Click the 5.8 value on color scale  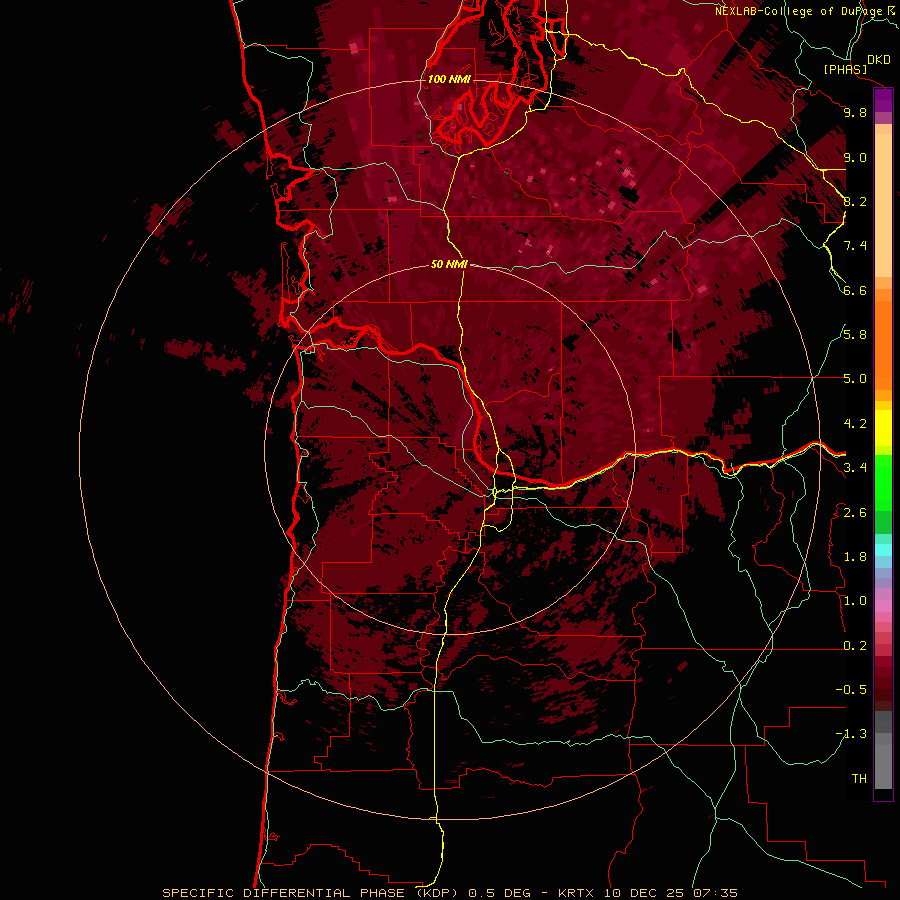pos(855,335)
